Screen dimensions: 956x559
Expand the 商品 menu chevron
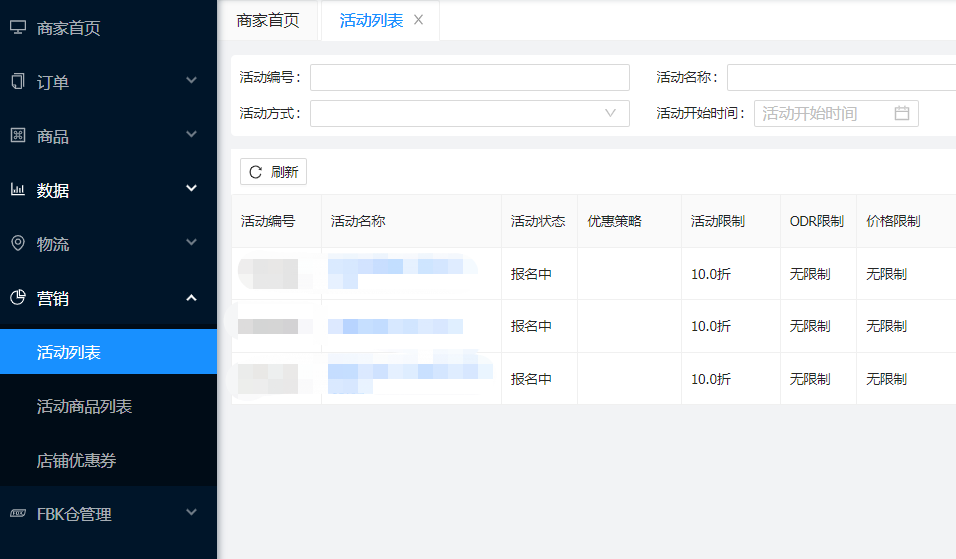click(x=191, y=134)
